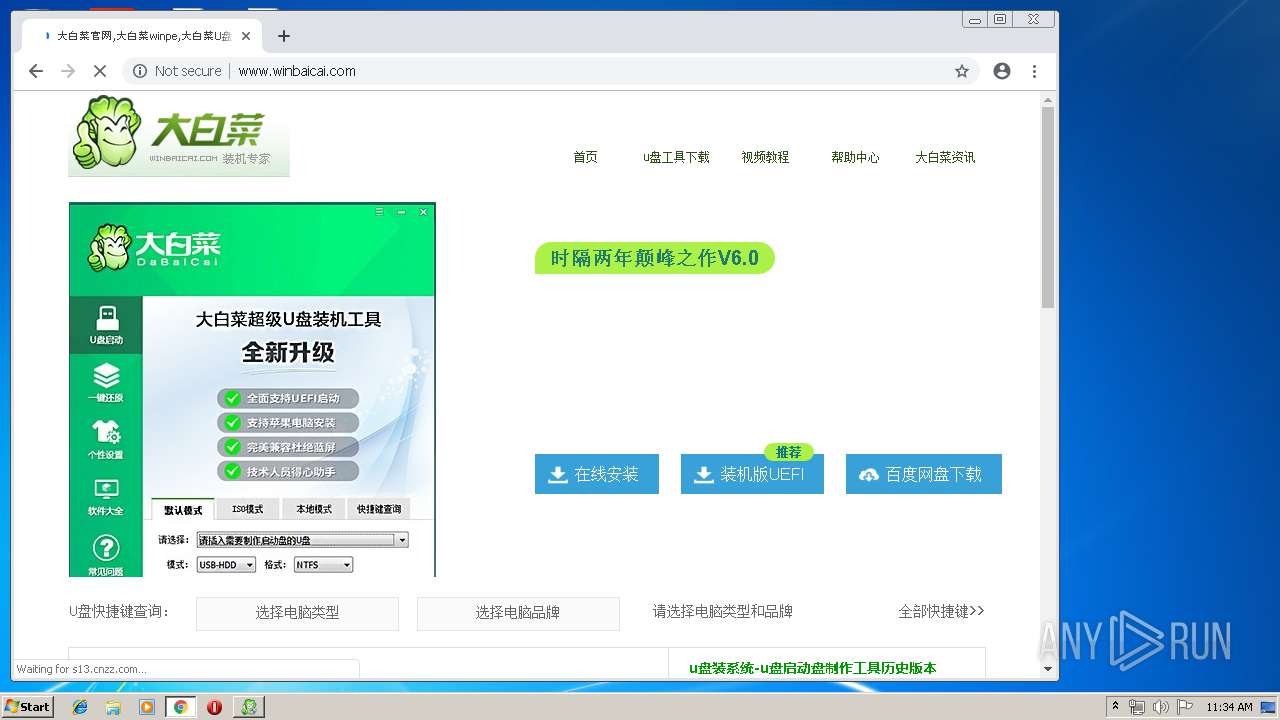
Task: Click the address bar URL
Action: pyautogui.click(x=297, y=71)
